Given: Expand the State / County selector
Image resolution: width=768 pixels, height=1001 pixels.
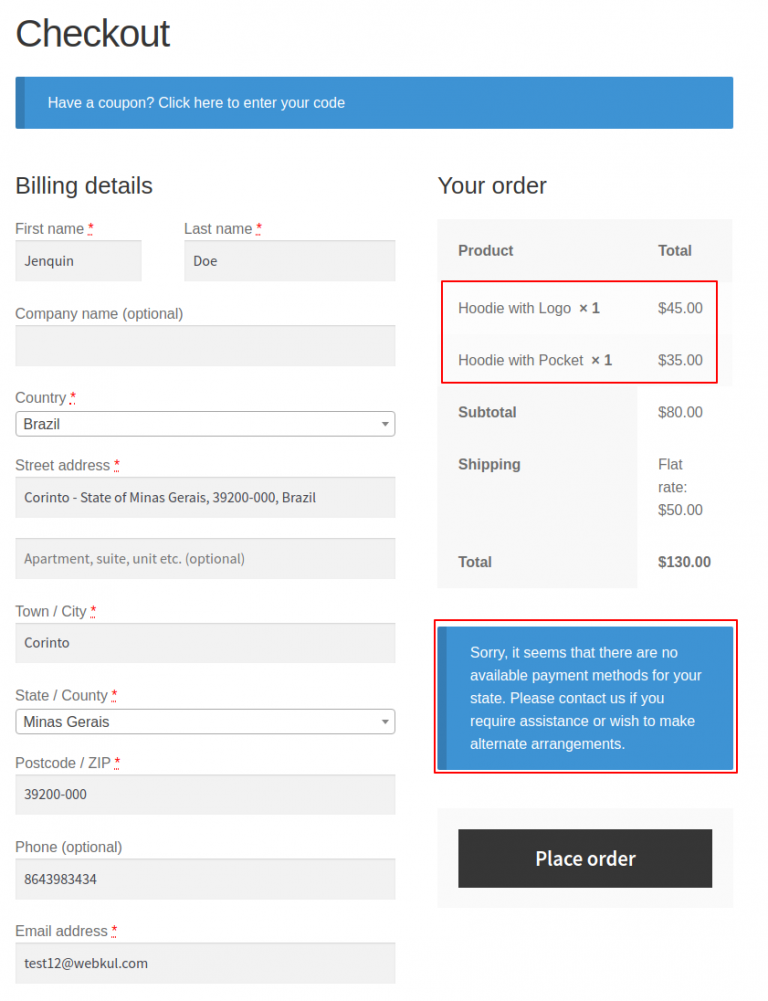Looking at the screenshot, I should [x=205, y=721].
